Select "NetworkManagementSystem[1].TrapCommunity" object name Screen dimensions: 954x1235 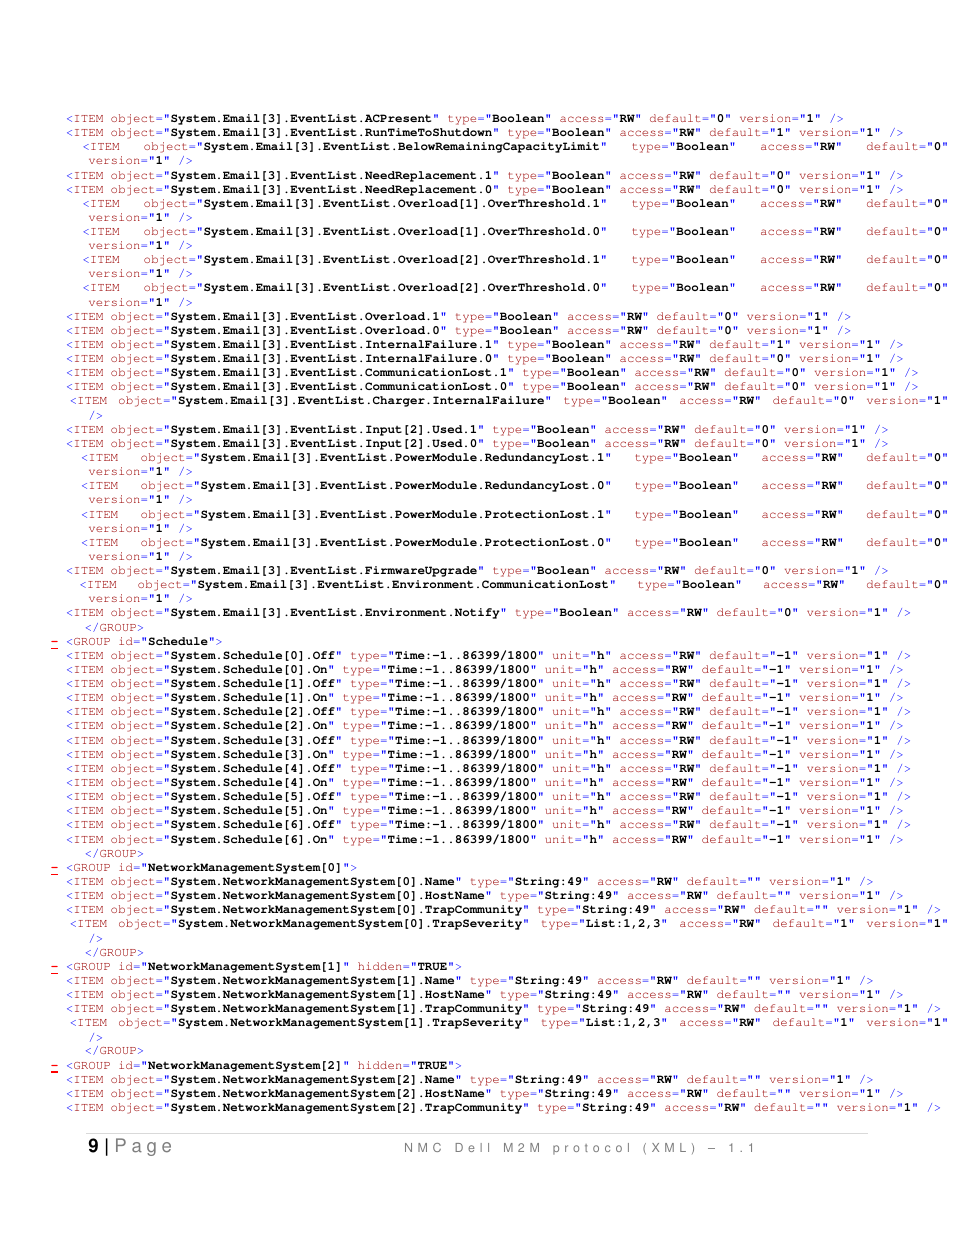tap(346, 1008)
